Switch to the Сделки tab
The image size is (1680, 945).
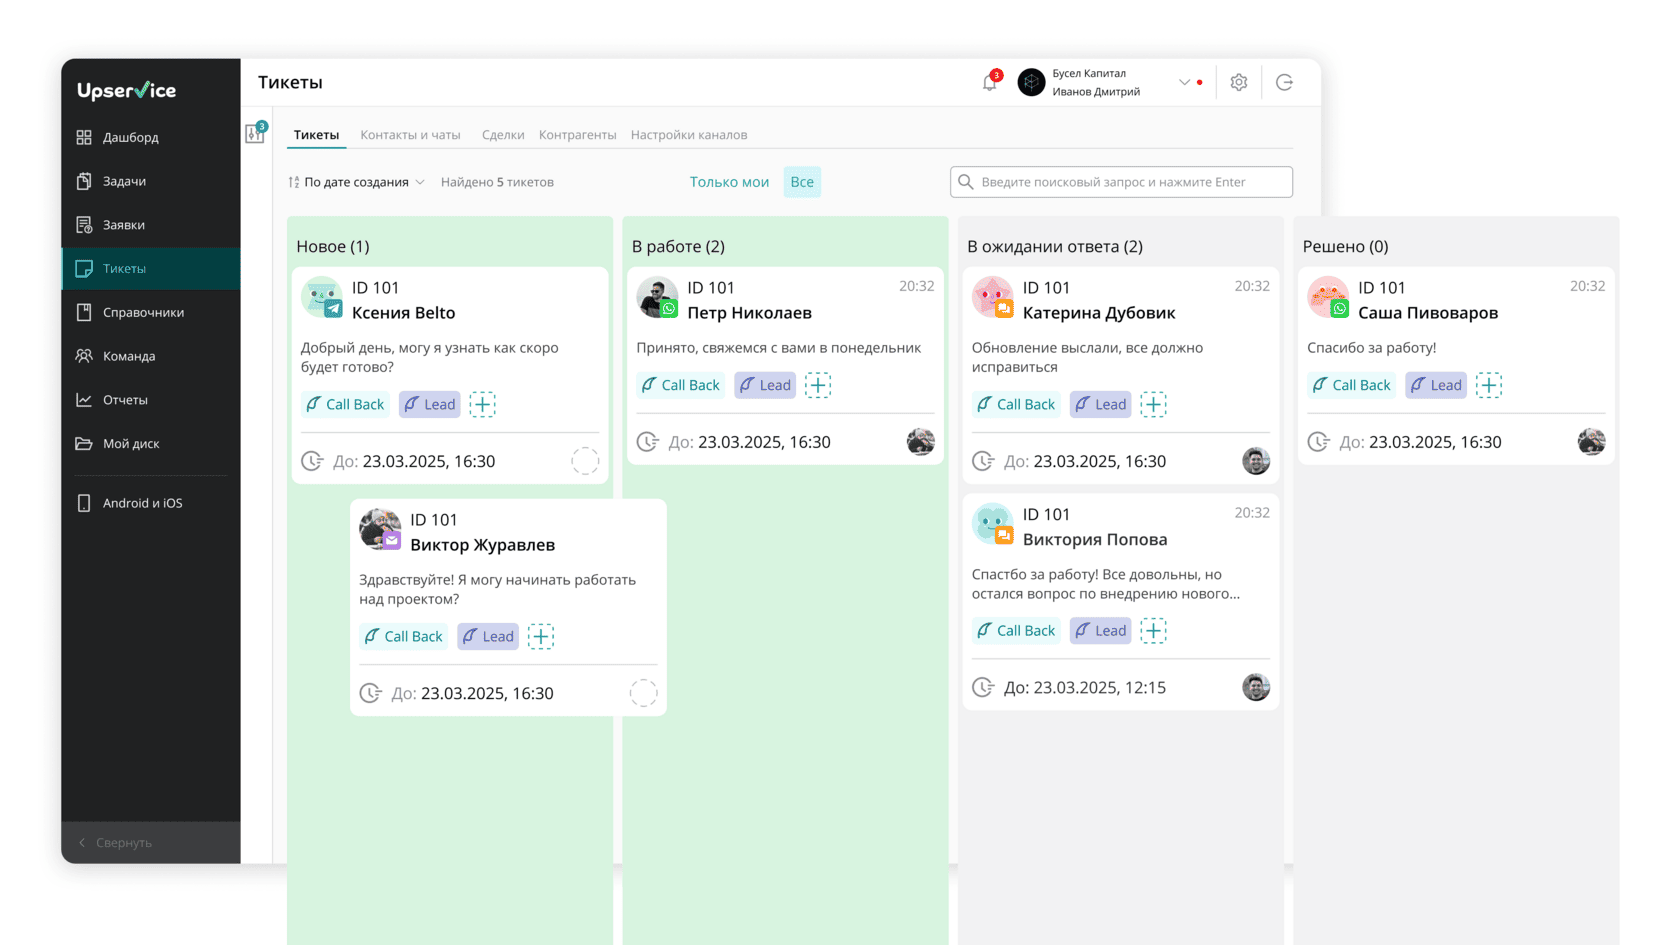point(503,135)
